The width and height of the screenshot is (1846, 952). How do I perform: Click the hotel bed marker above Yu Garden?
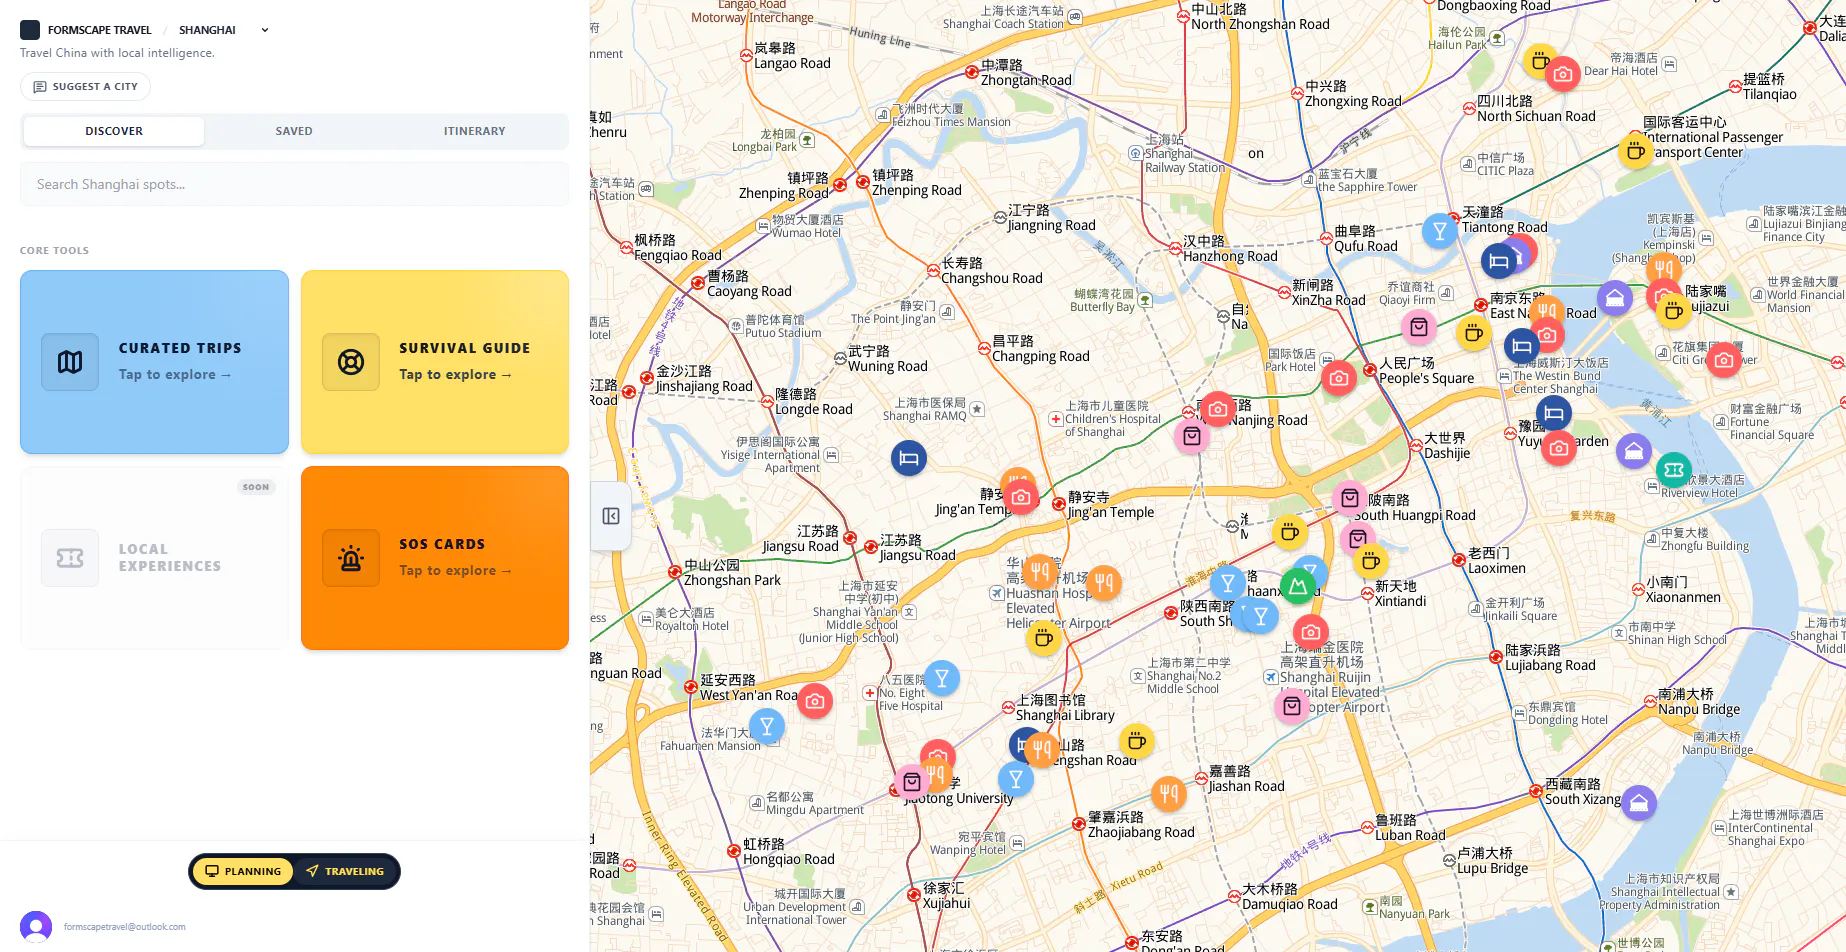coord(1554,413)
